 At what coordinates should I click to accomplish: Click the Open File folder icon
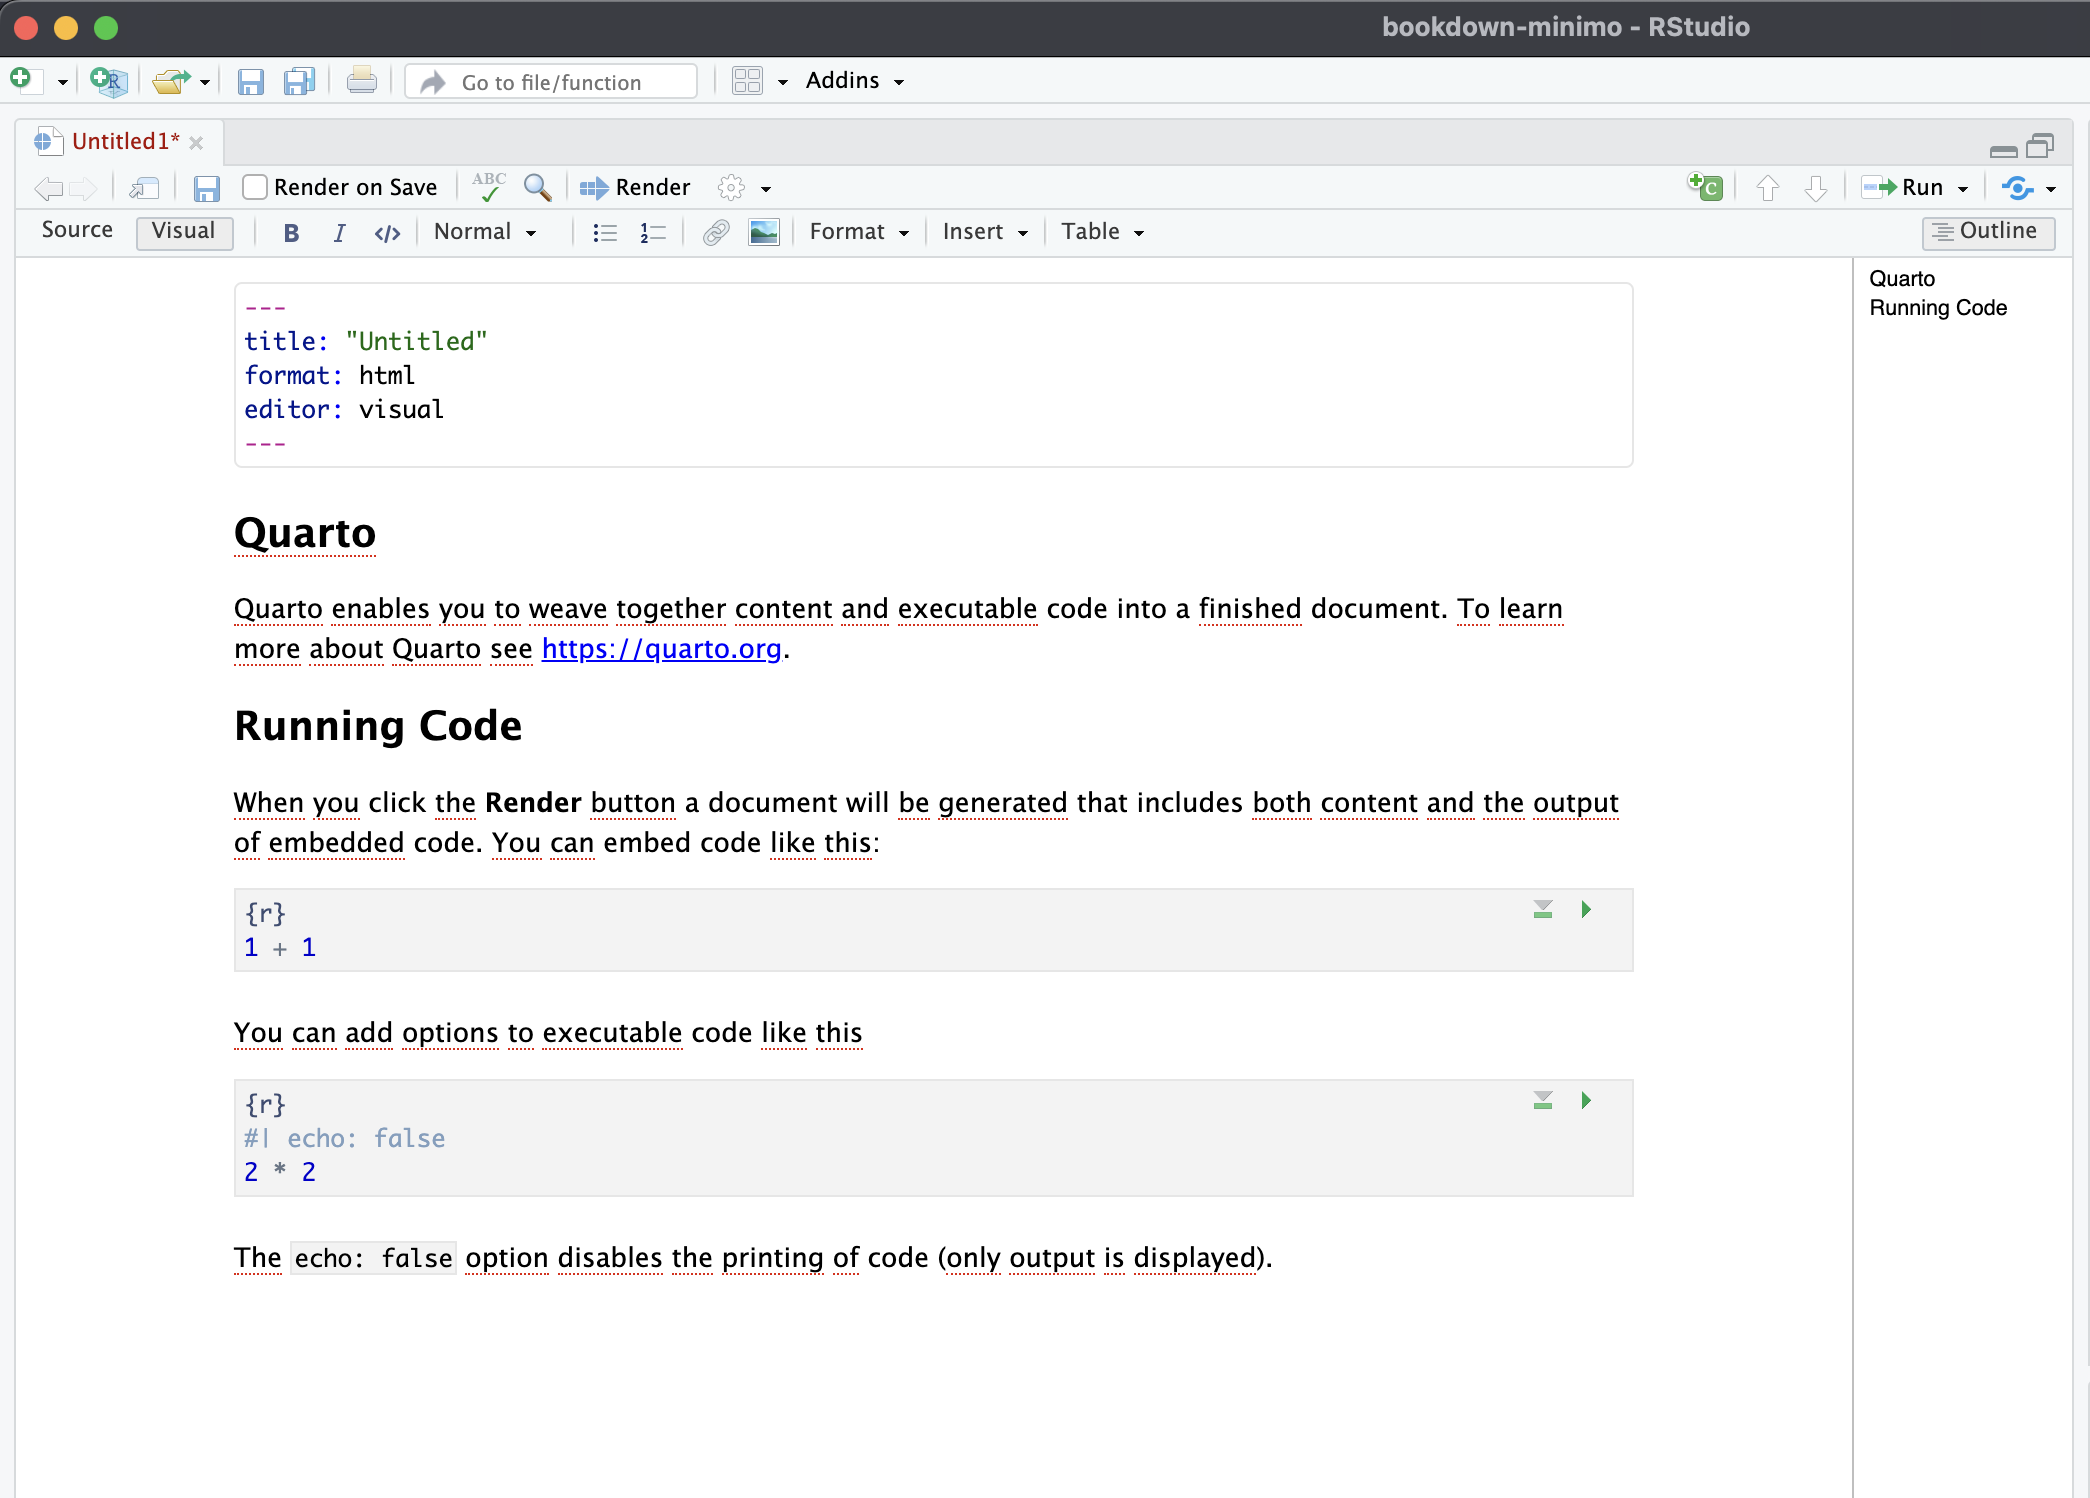[x=171, y=81]
